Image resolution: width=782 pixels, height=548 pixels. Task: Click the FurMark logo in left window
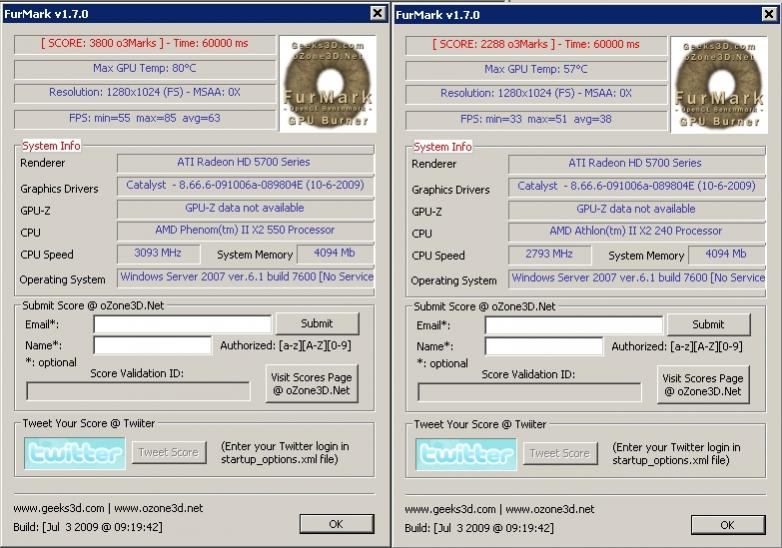point(328,84)
